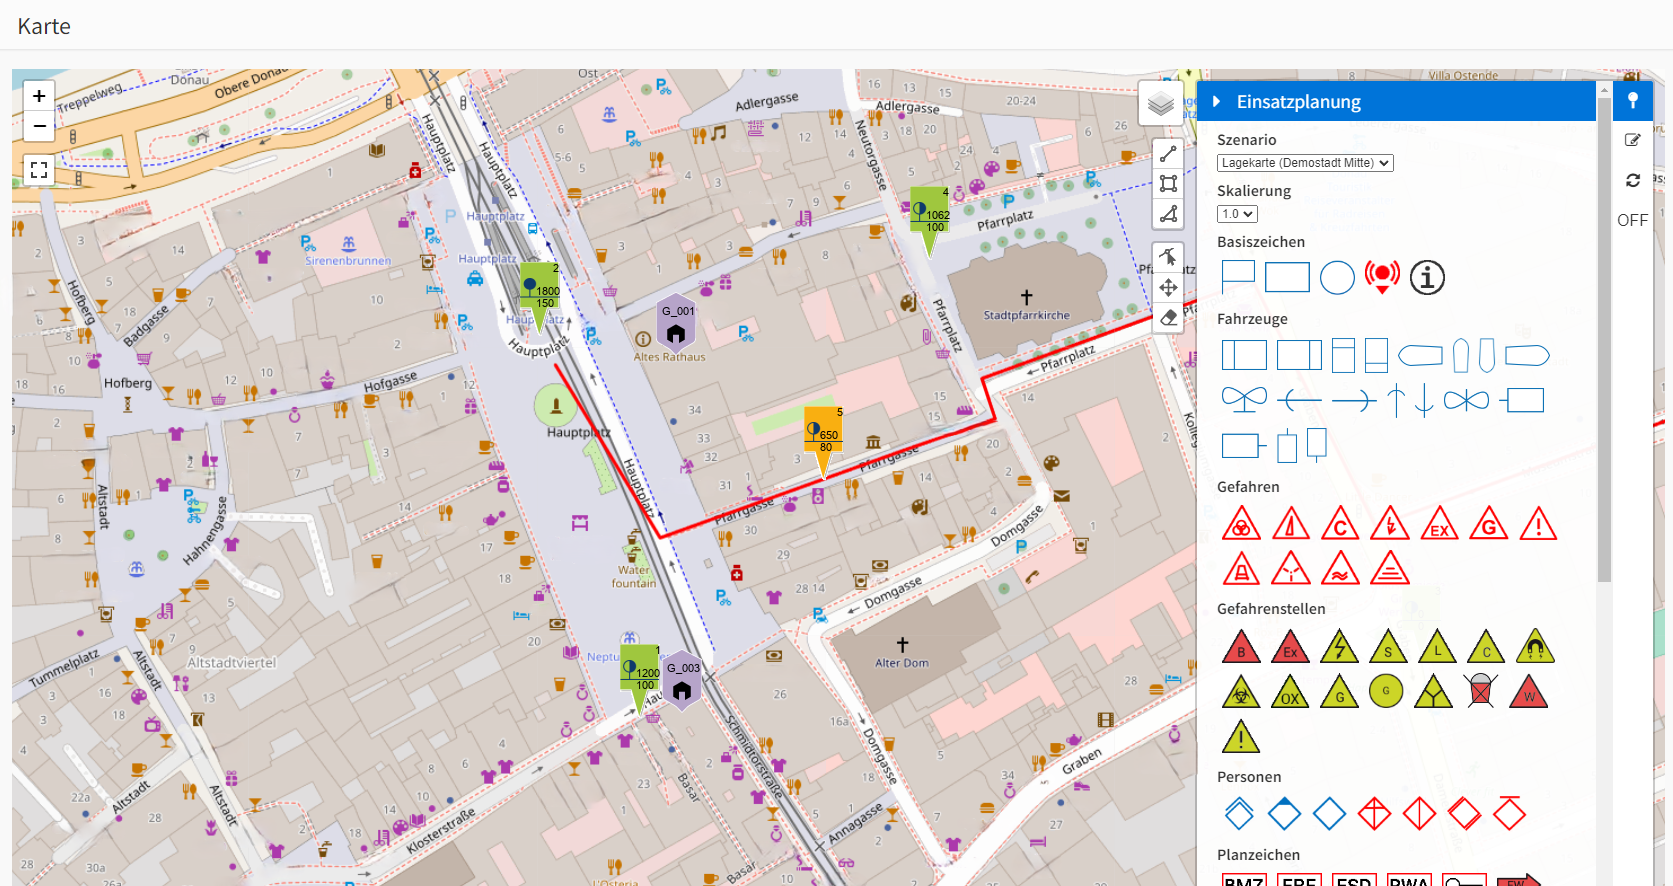Screen dimensions: 1673x886
Task: Select the red electricity bolt hazard triangle
Action: (x=1390, y=524)
